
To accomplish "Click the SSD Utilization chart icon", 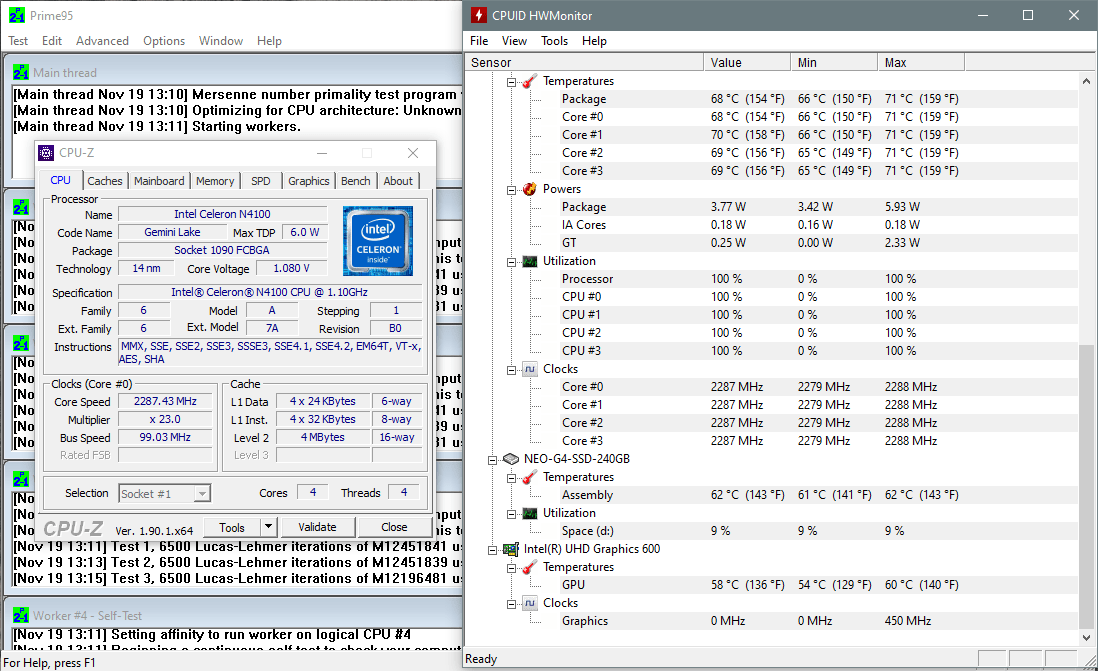I will (x=530, y=513).
